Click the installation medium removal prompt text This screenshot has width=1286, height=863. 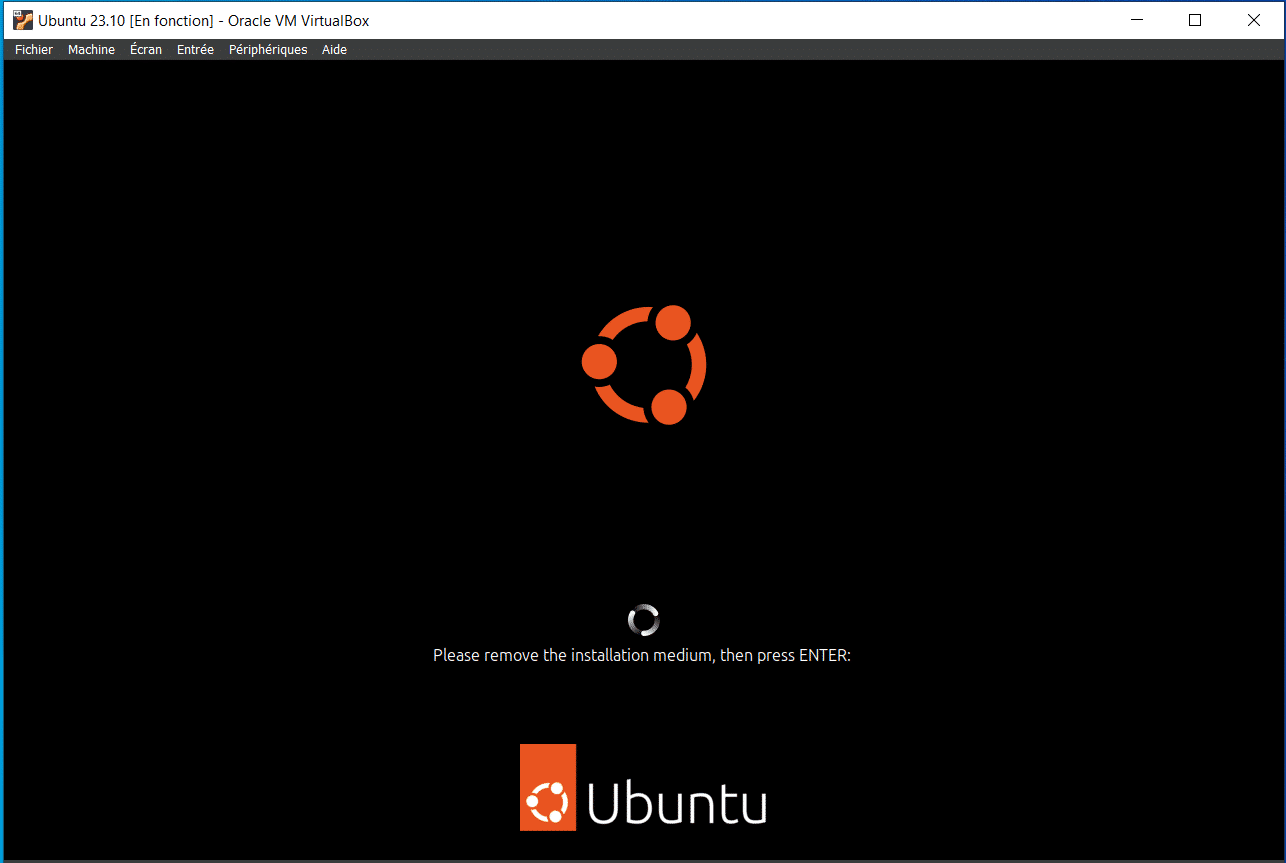click(x=641, y=655)
